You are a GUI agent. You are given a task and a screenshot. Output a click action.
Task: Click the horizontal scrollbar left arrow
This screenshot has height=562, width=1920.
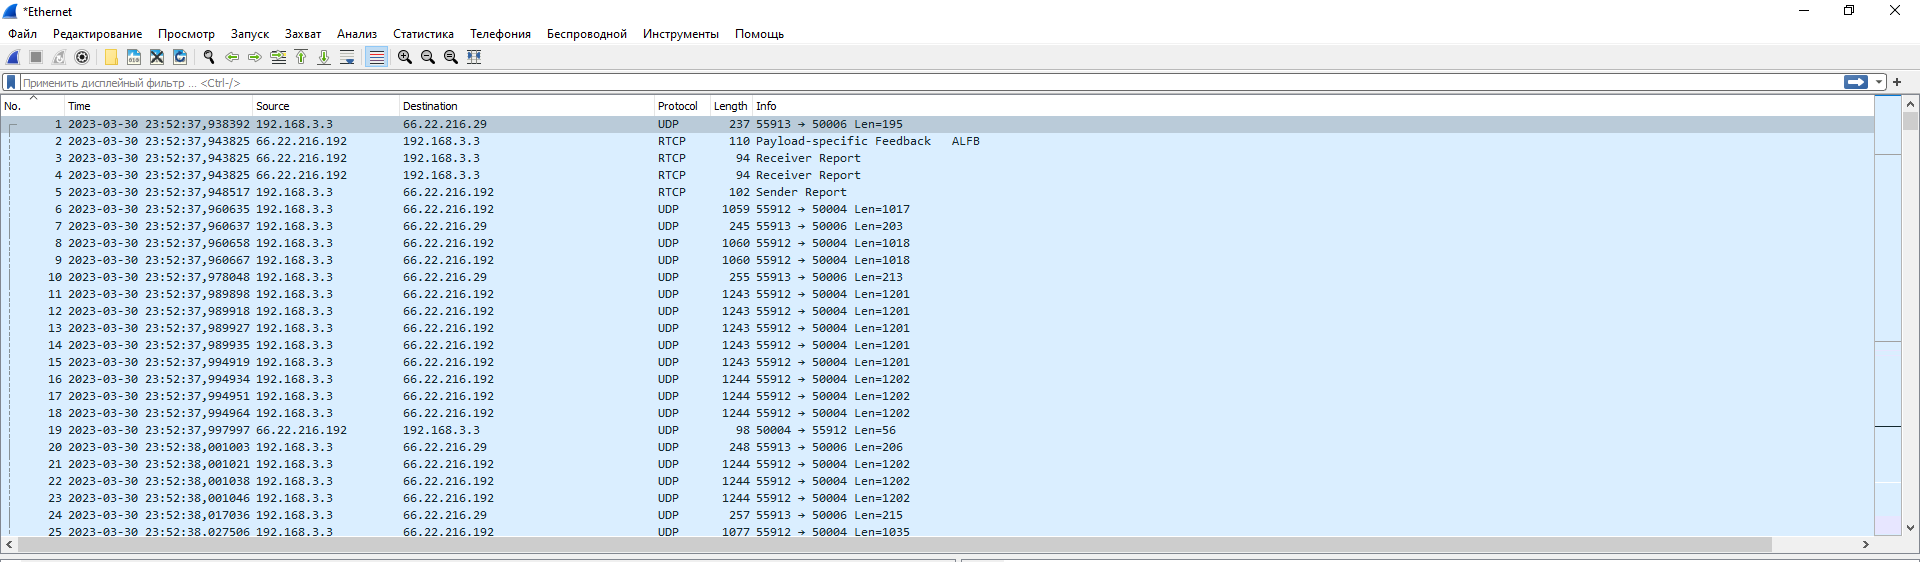9,545
